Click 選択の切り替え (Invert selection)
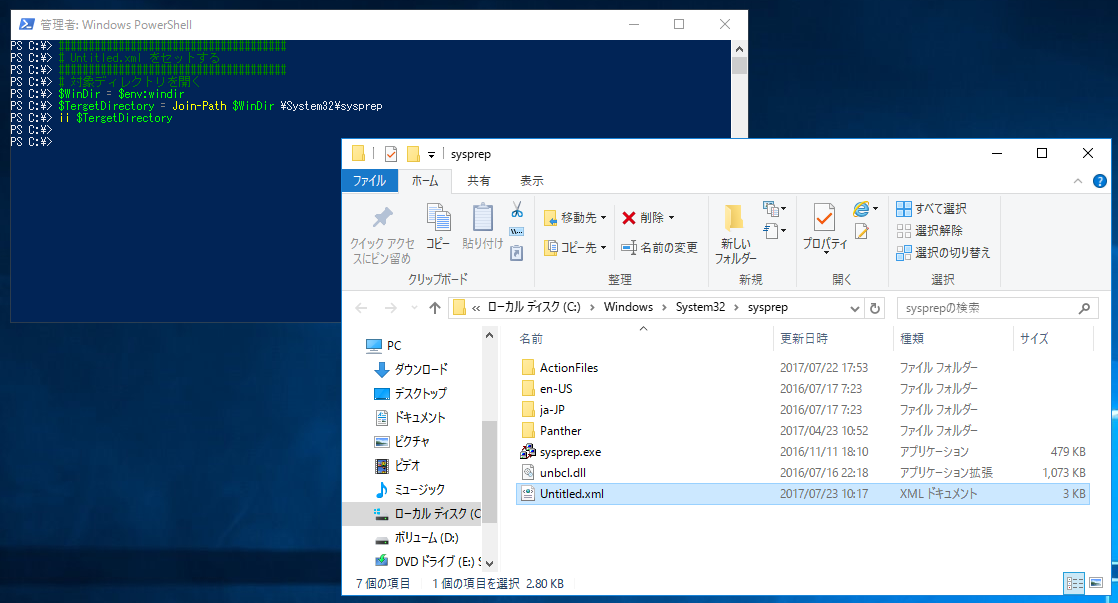The width and height of the screenshot is (1118, 603). click(x=943, y=253)
